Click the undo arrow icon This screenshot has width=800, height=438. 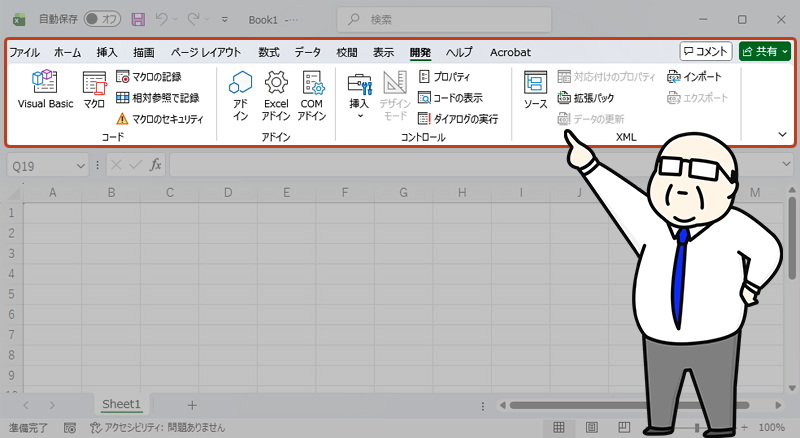point(162,19)
